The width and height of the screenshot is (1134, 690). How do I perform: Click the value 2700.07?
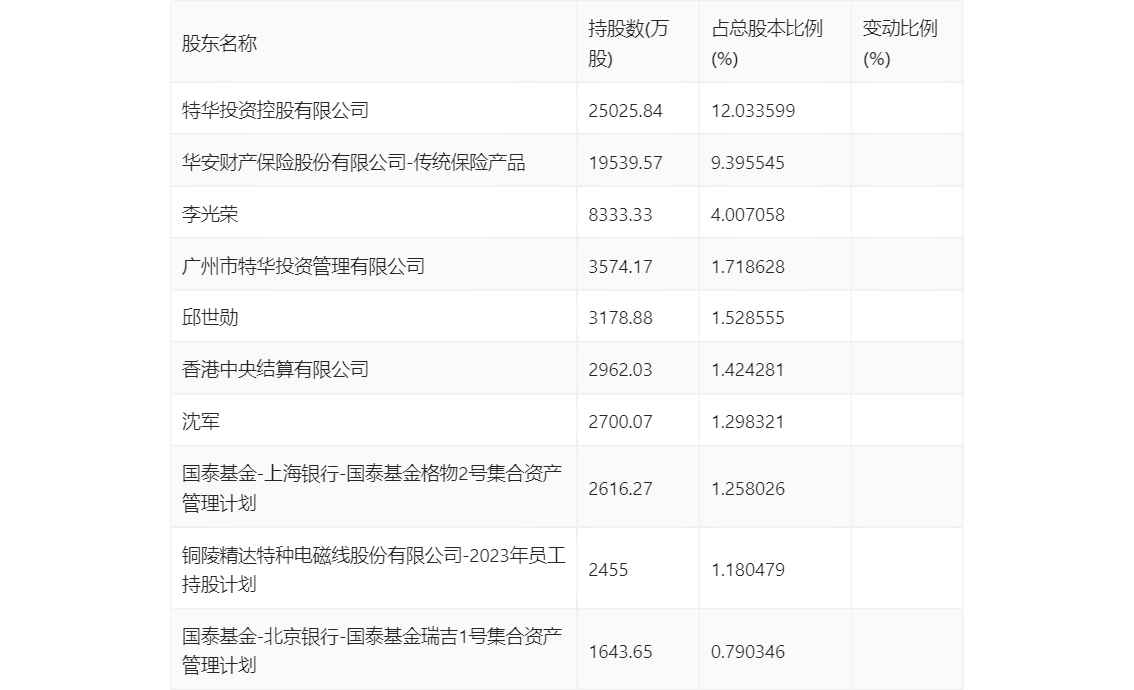point(621,422)
